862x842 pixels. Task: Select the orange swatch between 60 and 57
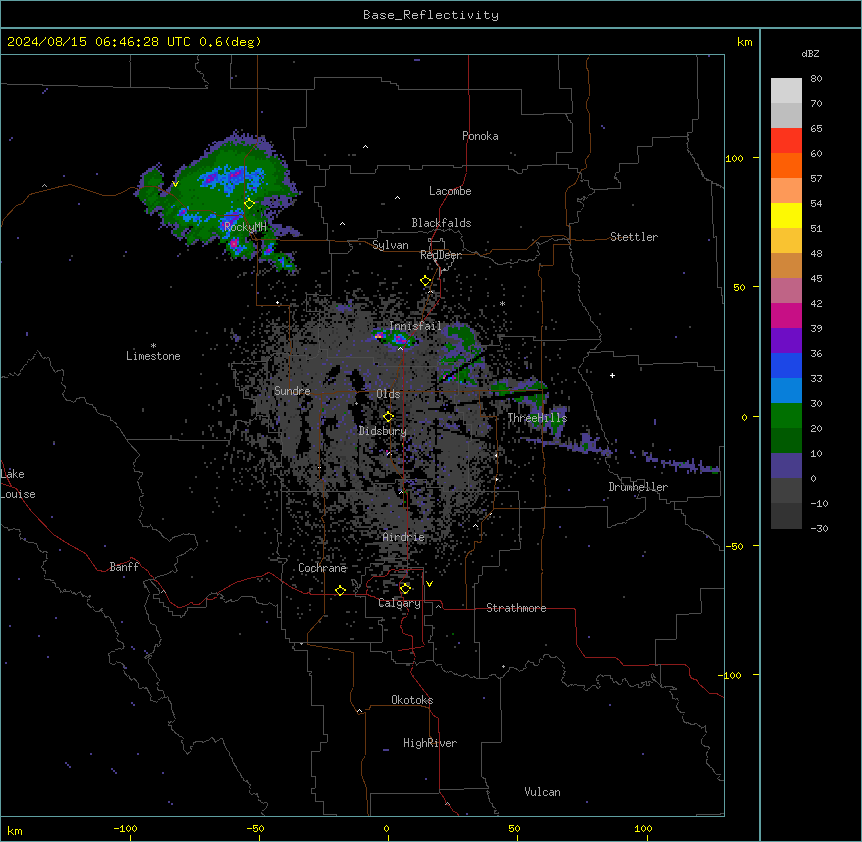786,165
